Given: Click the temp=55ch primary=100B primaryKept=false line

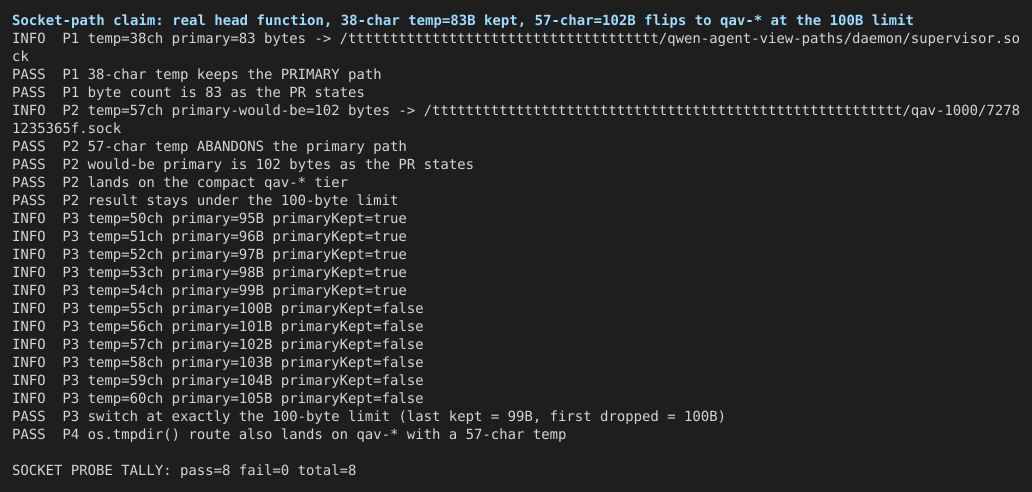Looking at the screenshot, I should point(217,308).
